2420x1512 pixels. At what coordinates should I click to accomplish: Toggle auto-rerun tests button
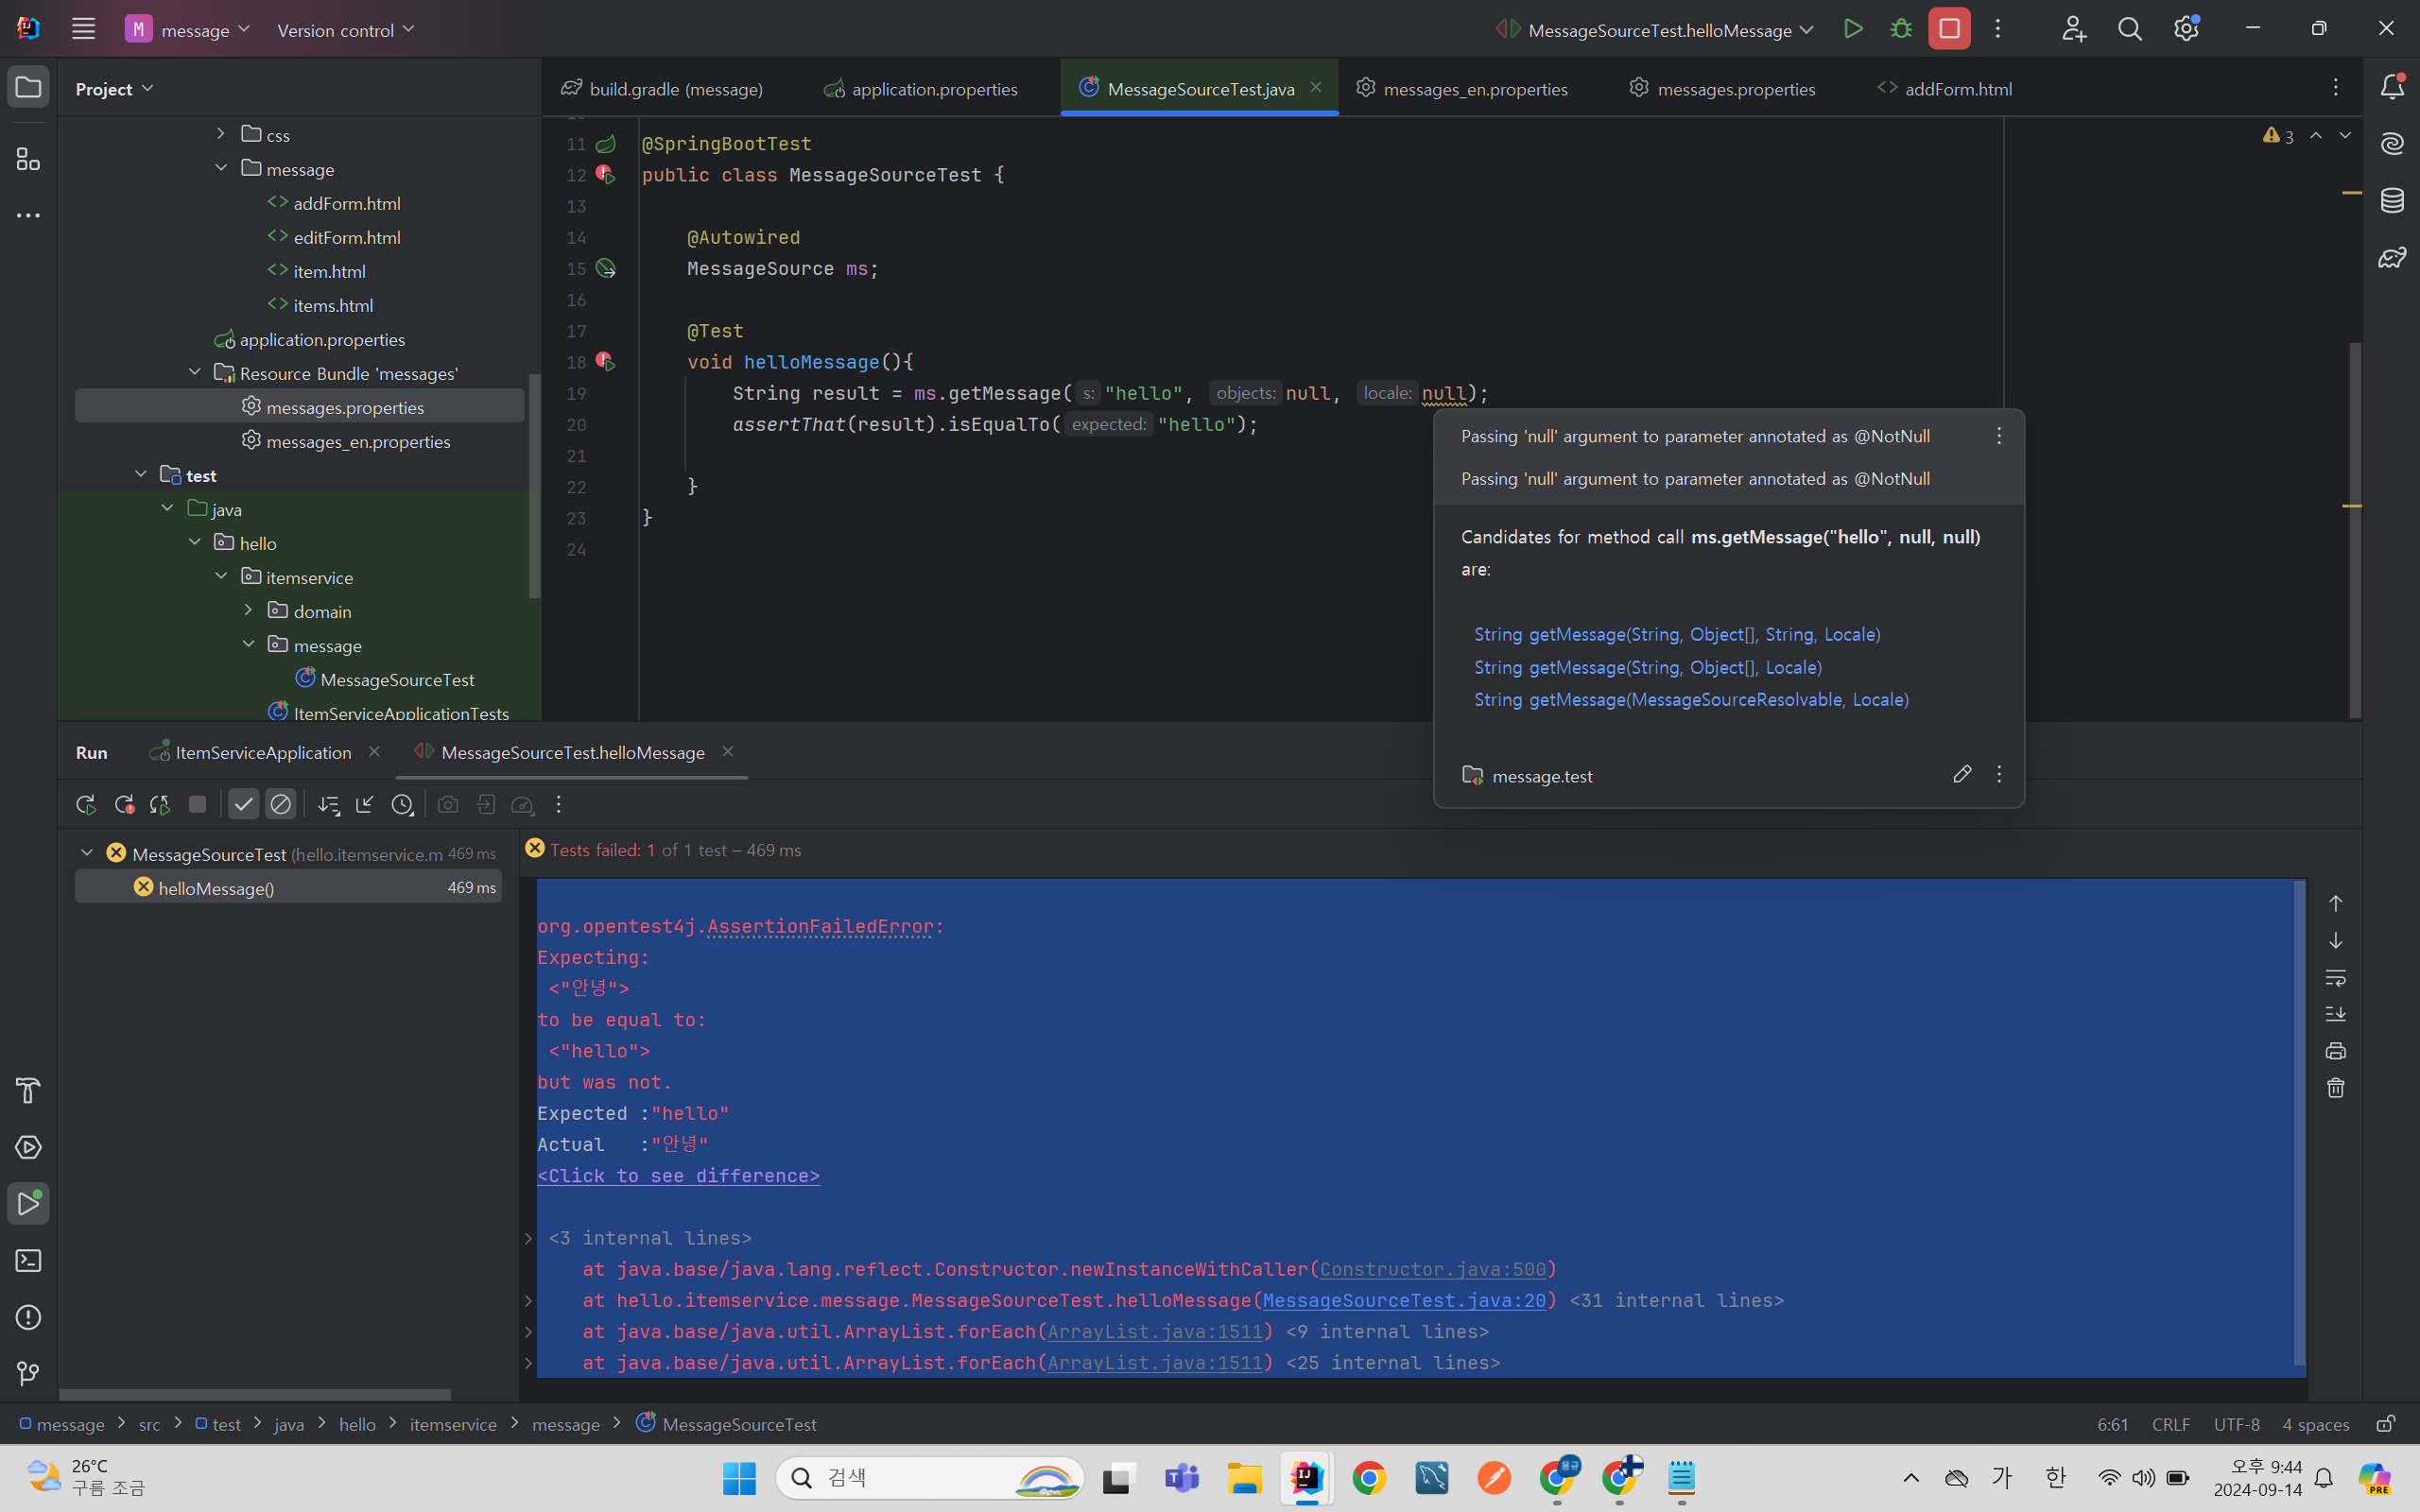[160, 804]
